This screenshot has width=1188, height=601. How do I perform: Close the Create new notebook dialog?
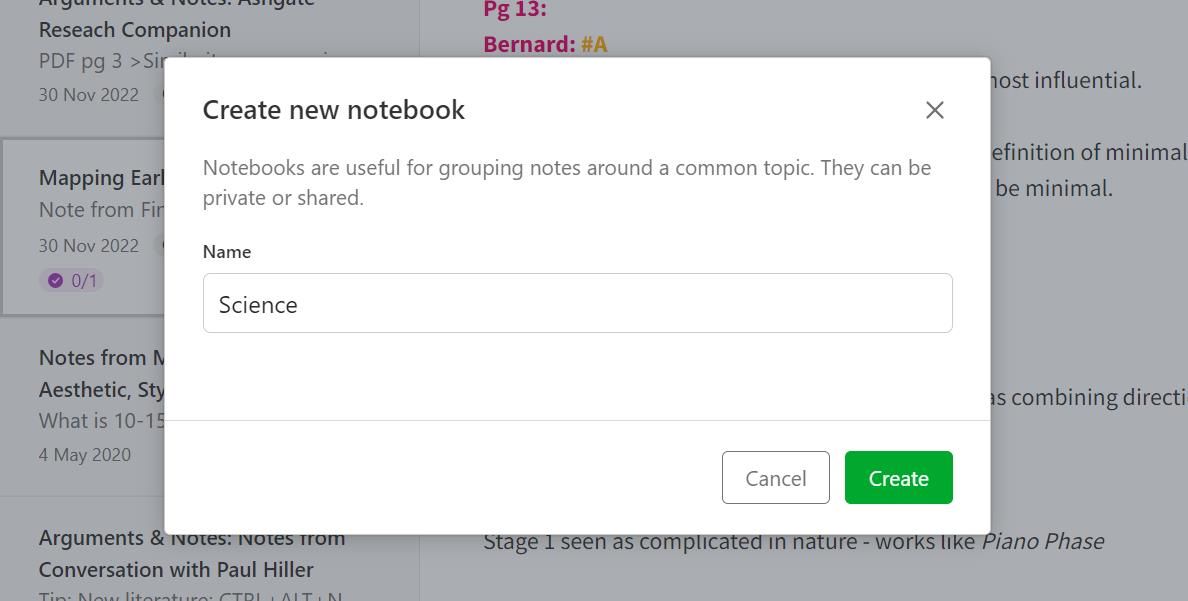pyautogui.click(x=934, y=110)
